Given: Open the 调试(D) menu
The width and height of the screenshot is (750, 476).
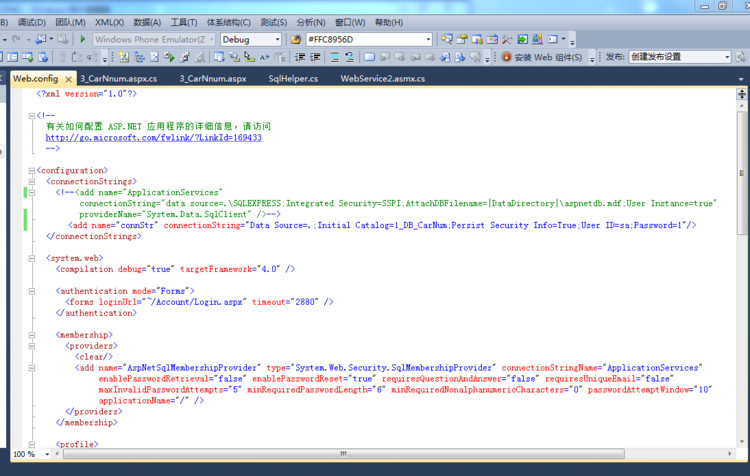Looking at the screenshot, I should [x=32, y=22].
